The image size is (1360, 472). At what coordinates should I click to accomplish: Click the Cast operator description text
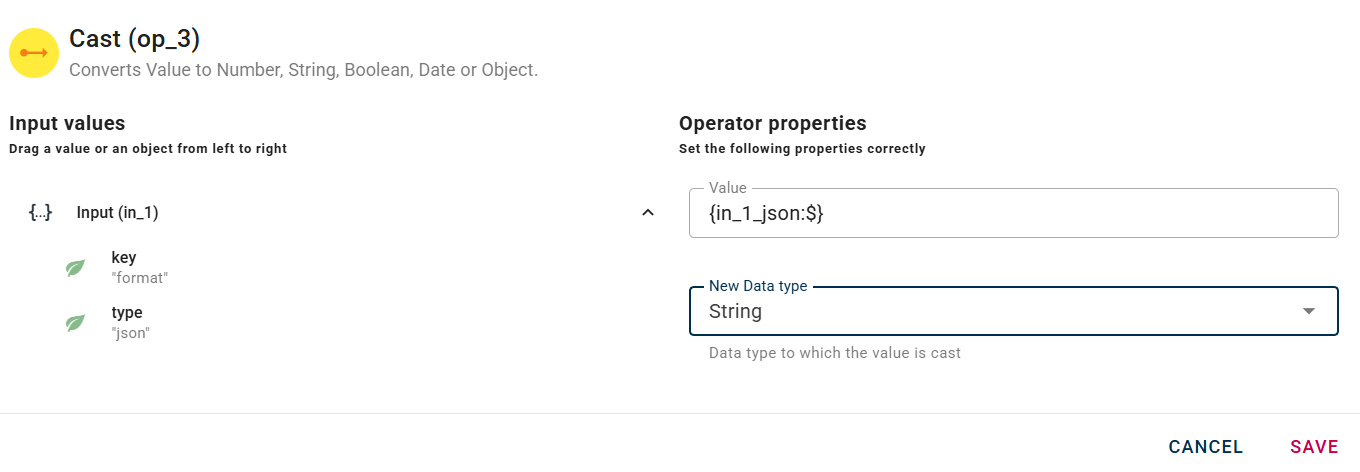(x=303, y=71)
